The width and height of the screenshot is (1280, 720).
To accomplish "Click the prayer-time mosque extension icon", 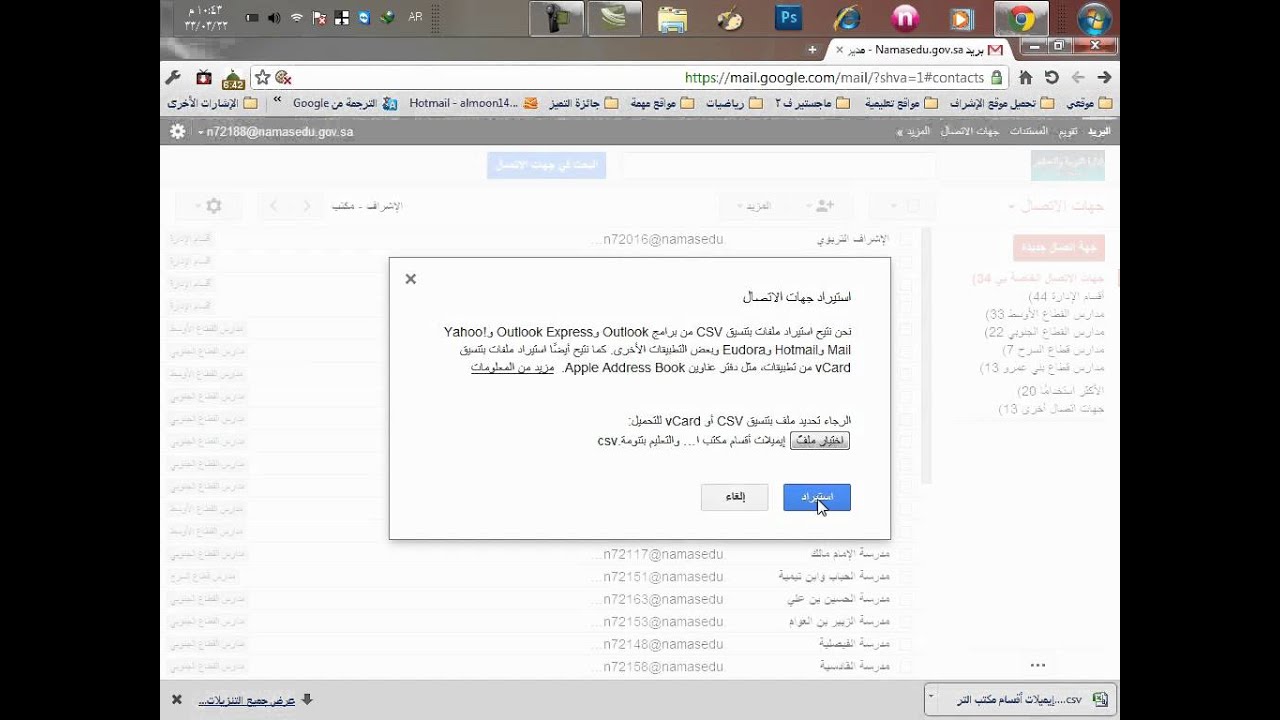I will tap(233, 78).
